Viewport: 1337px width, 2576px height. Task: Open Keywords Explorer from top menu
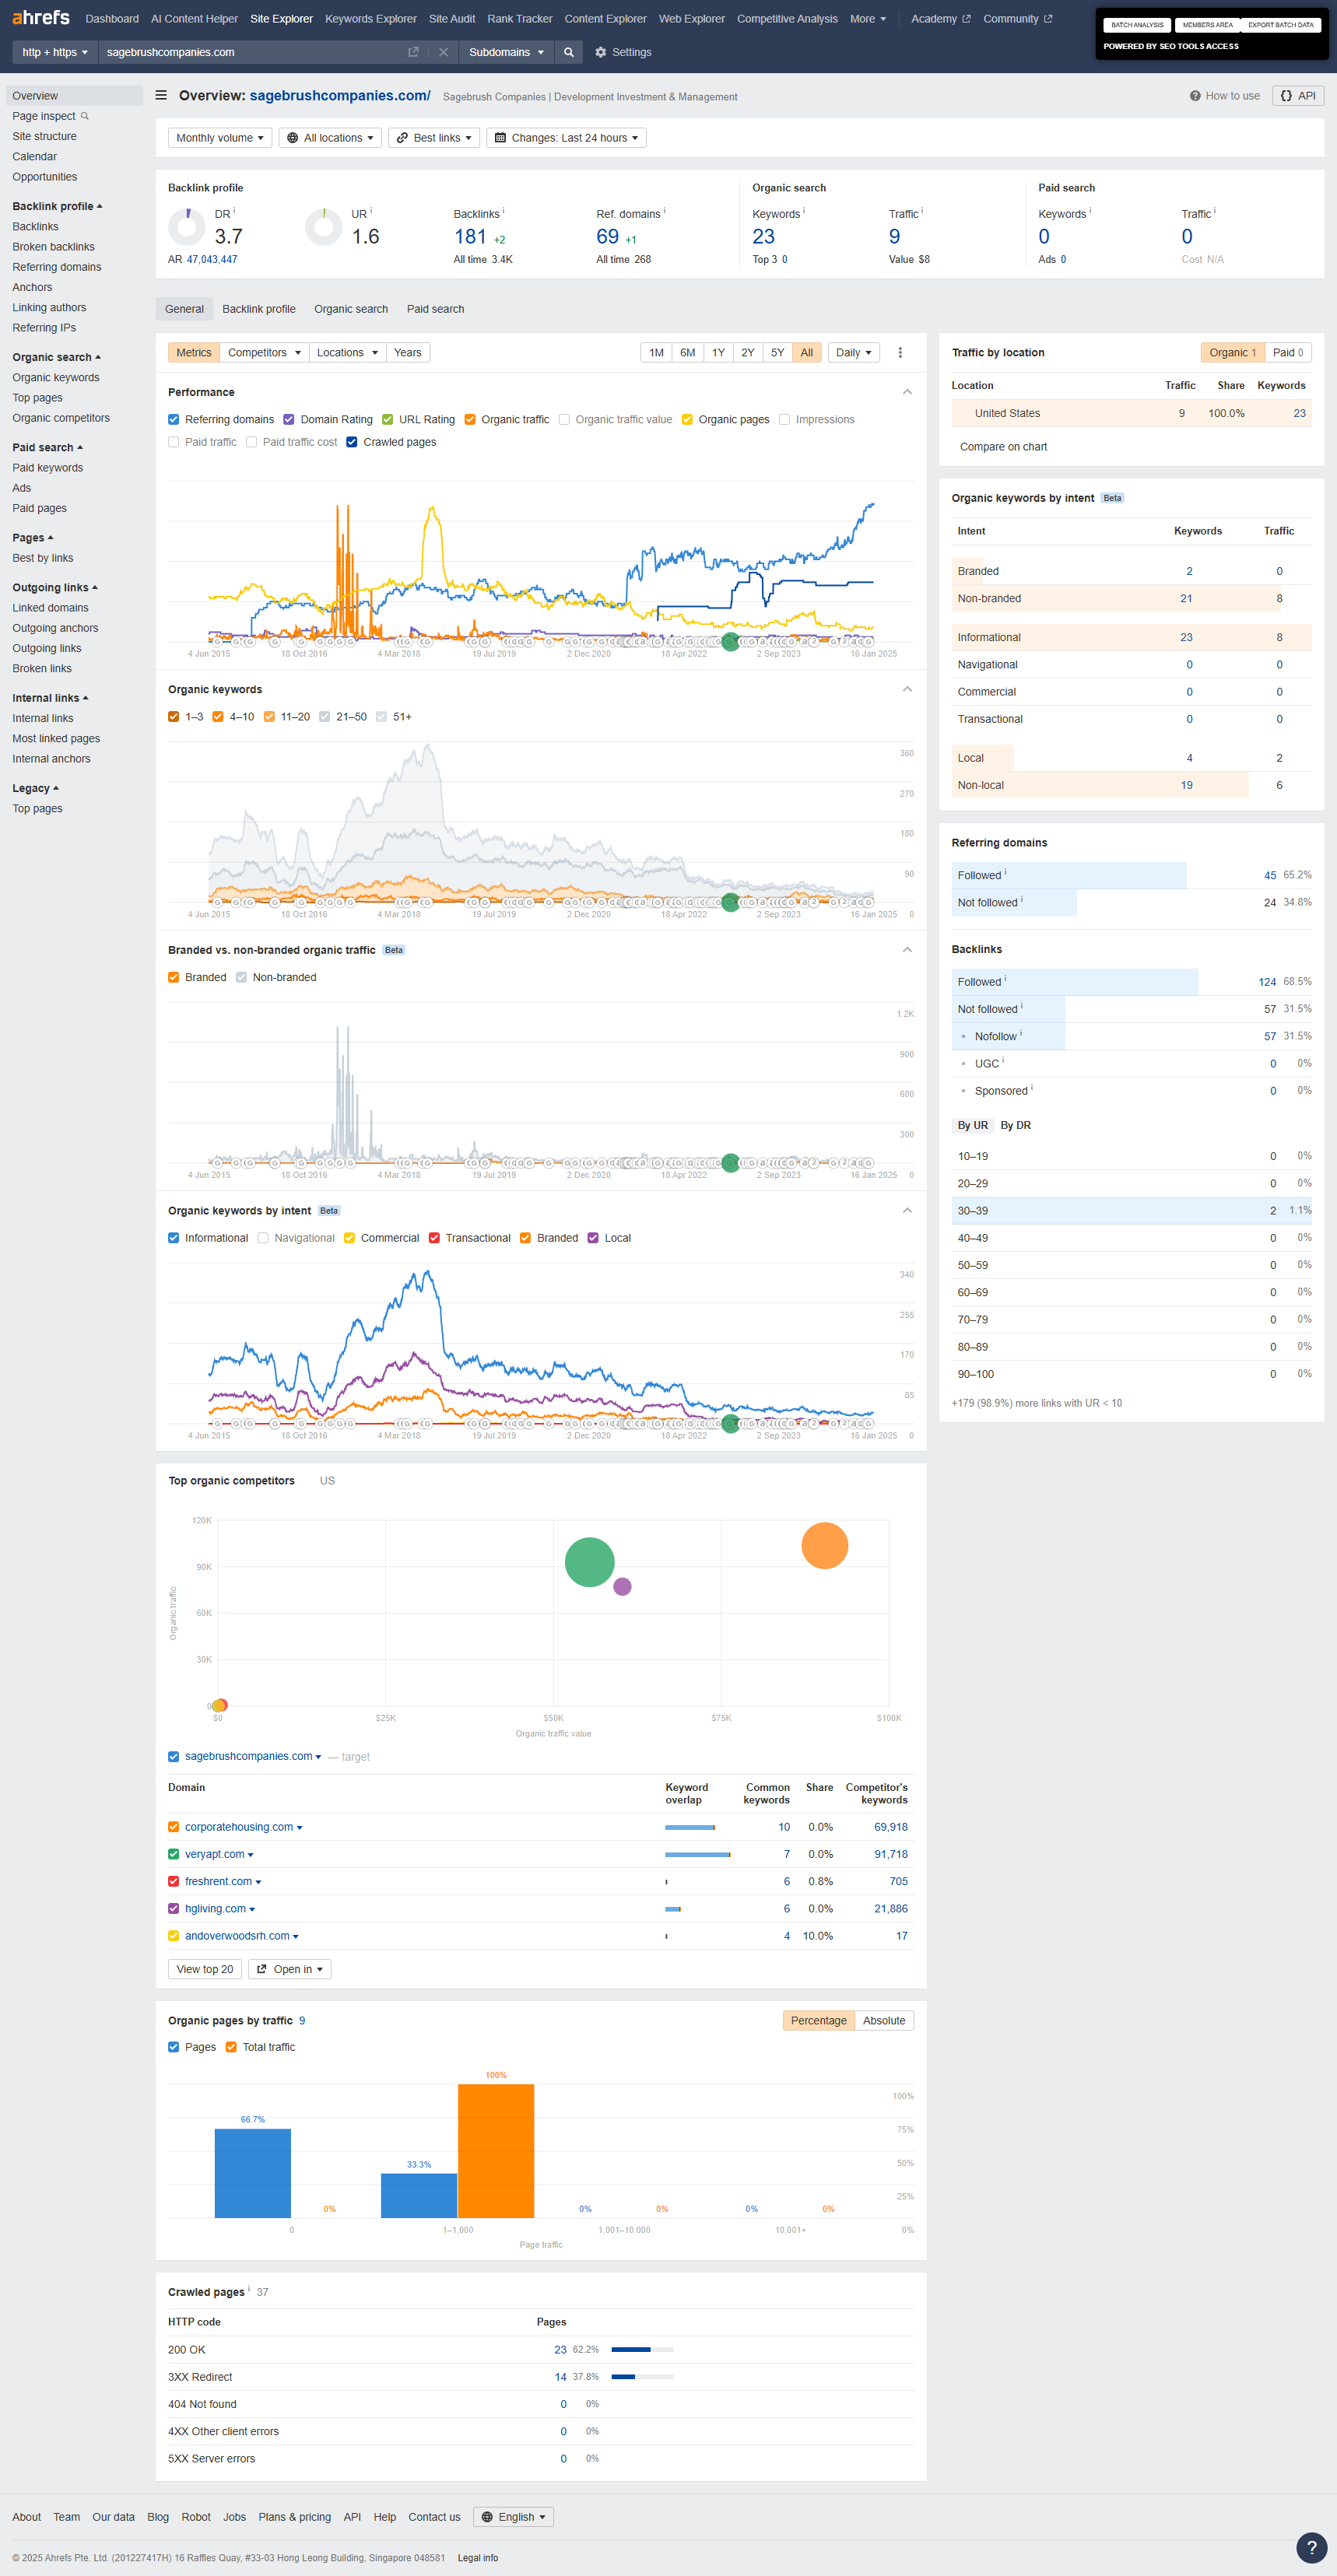point(370,19)
